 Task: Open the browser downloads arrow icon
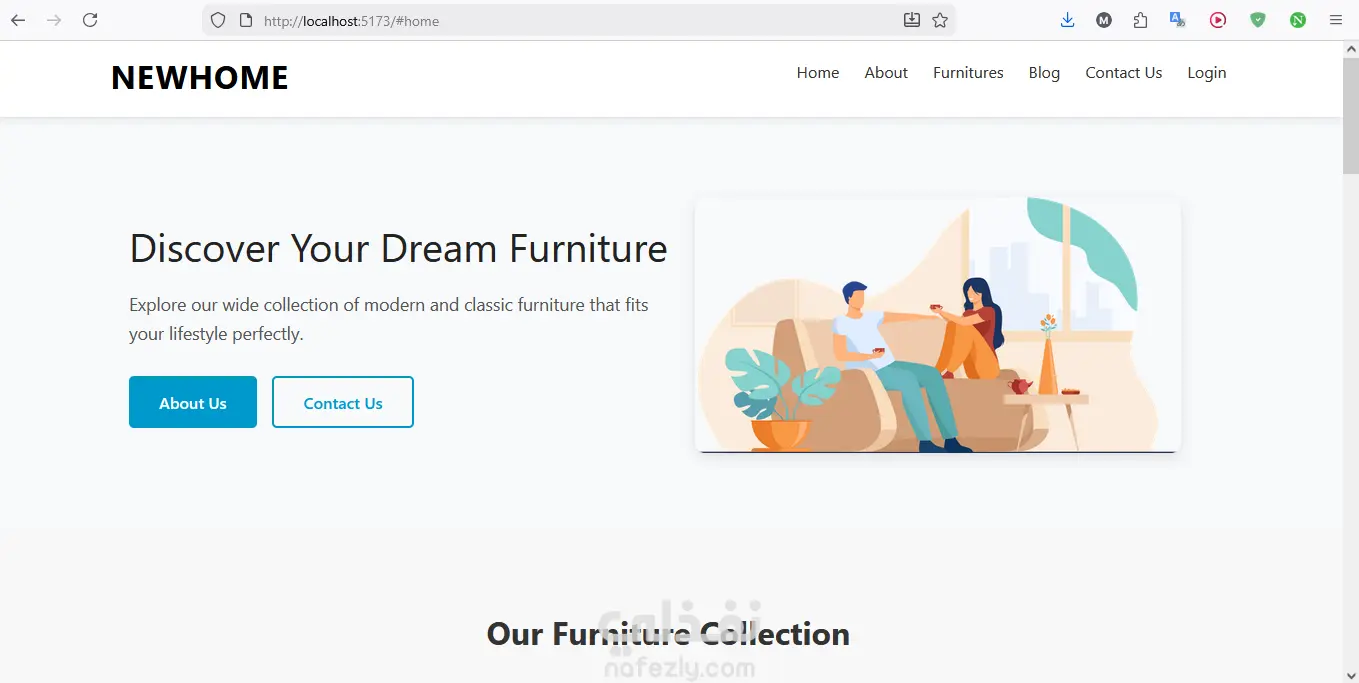[1067, 20]
